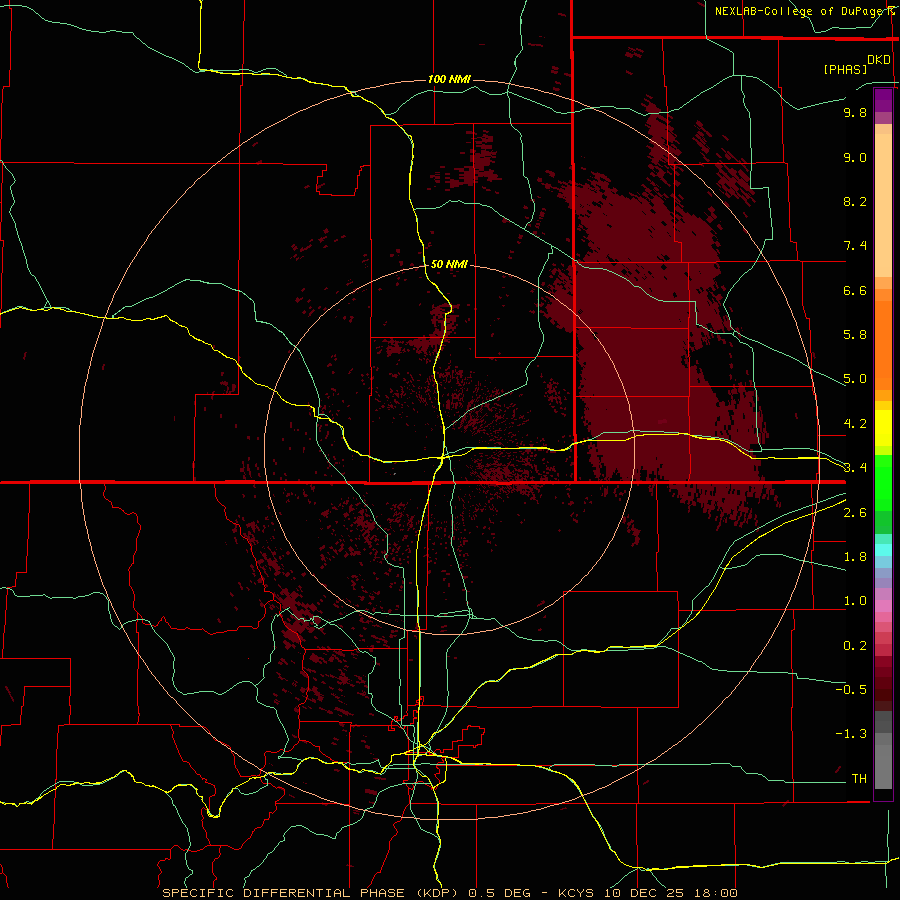Click the 10 DEC 25 18:00 timestamp
This screenshot has height=900, width=900.
pyautogui.click(x=670, y=893)
